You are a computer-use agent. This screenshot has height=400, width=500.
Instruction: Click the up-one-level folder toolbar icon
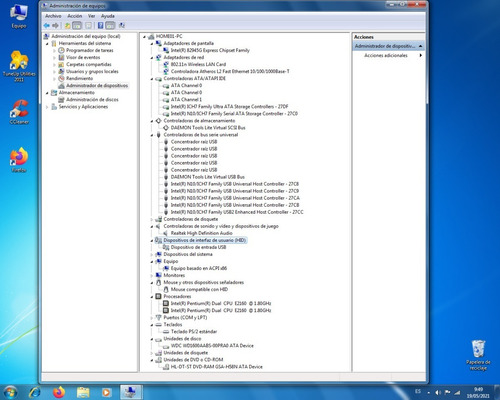click(x=67, y=25)
